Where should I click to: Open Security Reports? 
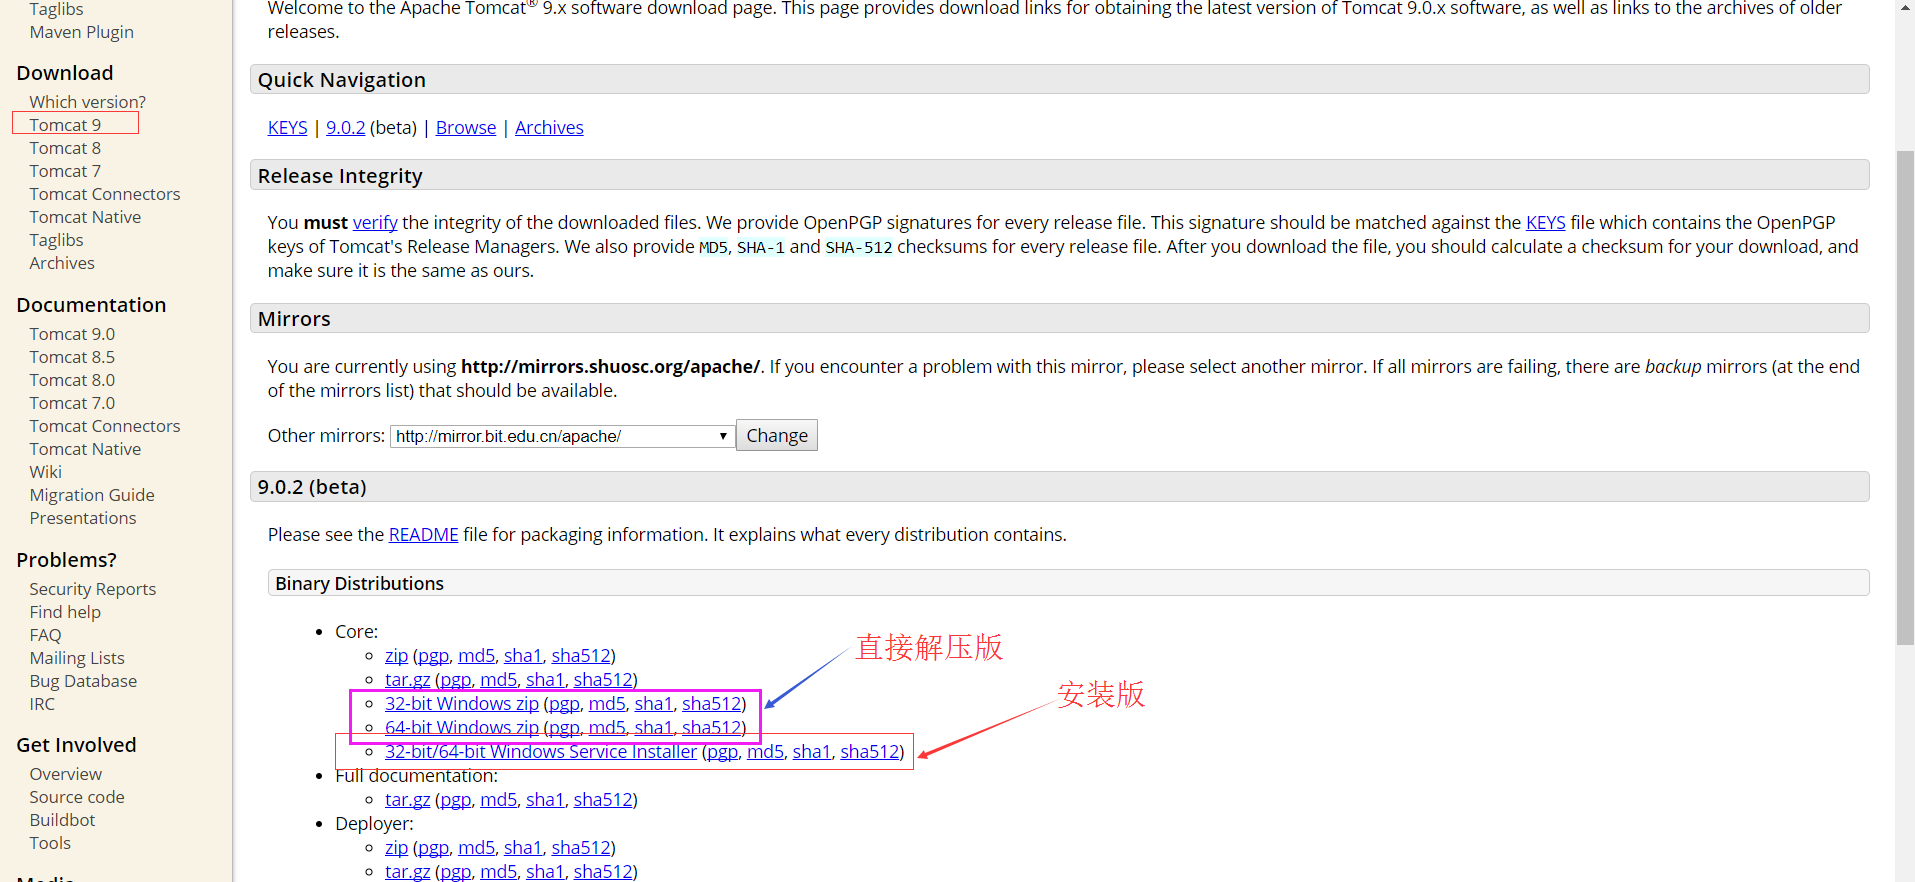click(93, 589)
